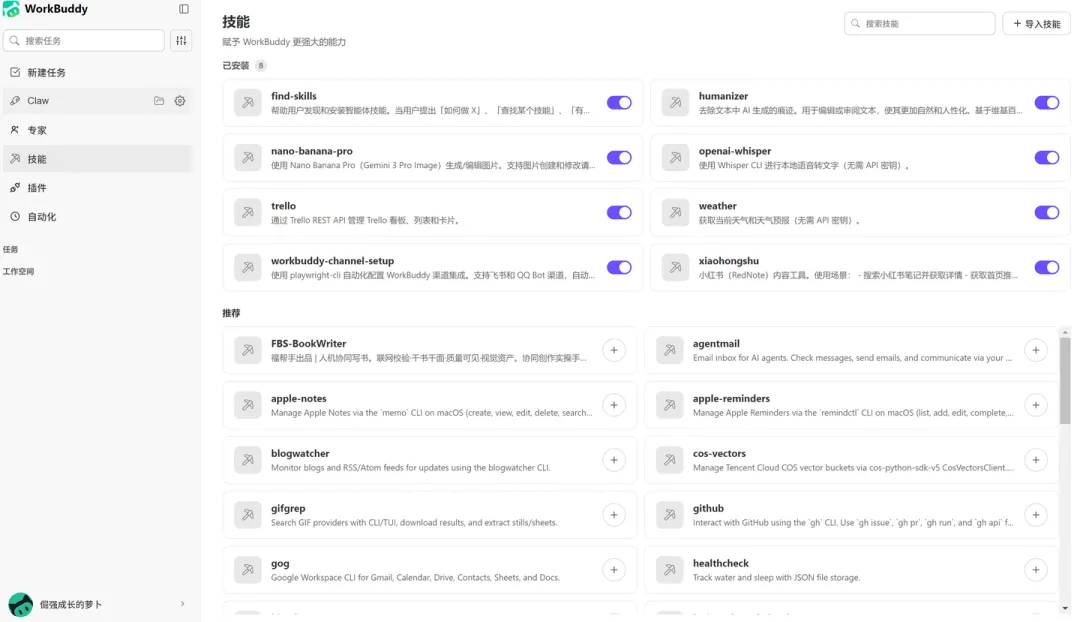Screen dimensions: 1080x622
Task: Toggle the trello skill off
Action: [x=619, y=213]
